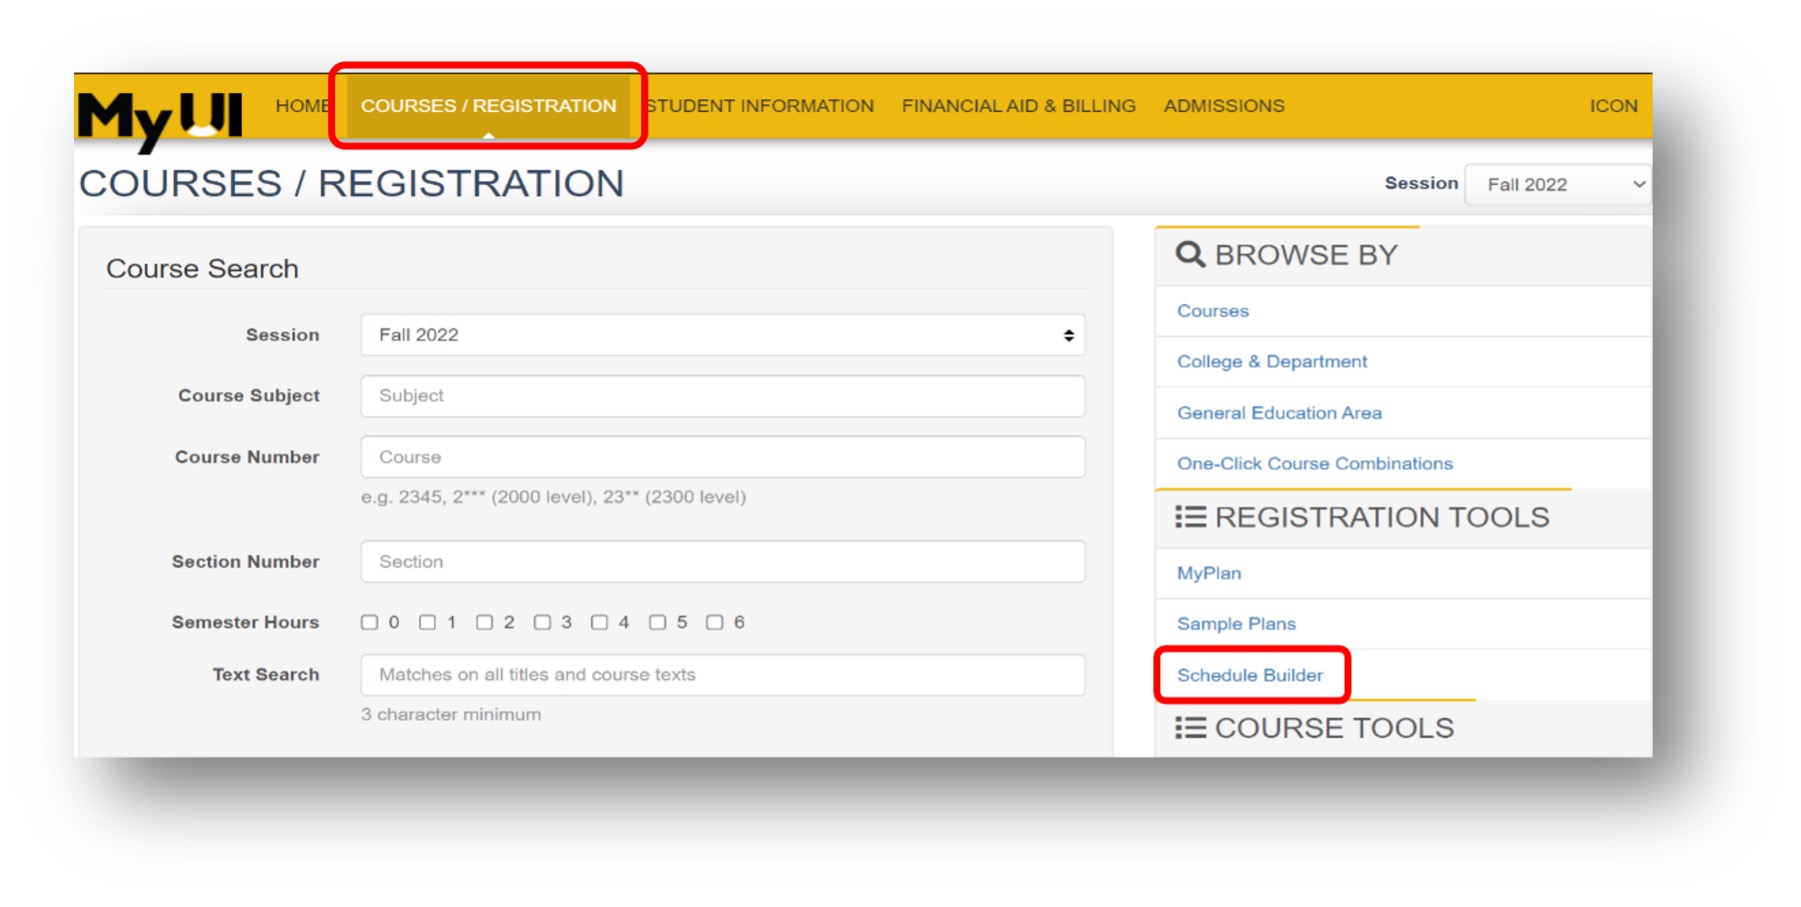This screenshot has width=1801, height=907.
Task: Switch to Student Information tab
Action: point(760,106)
